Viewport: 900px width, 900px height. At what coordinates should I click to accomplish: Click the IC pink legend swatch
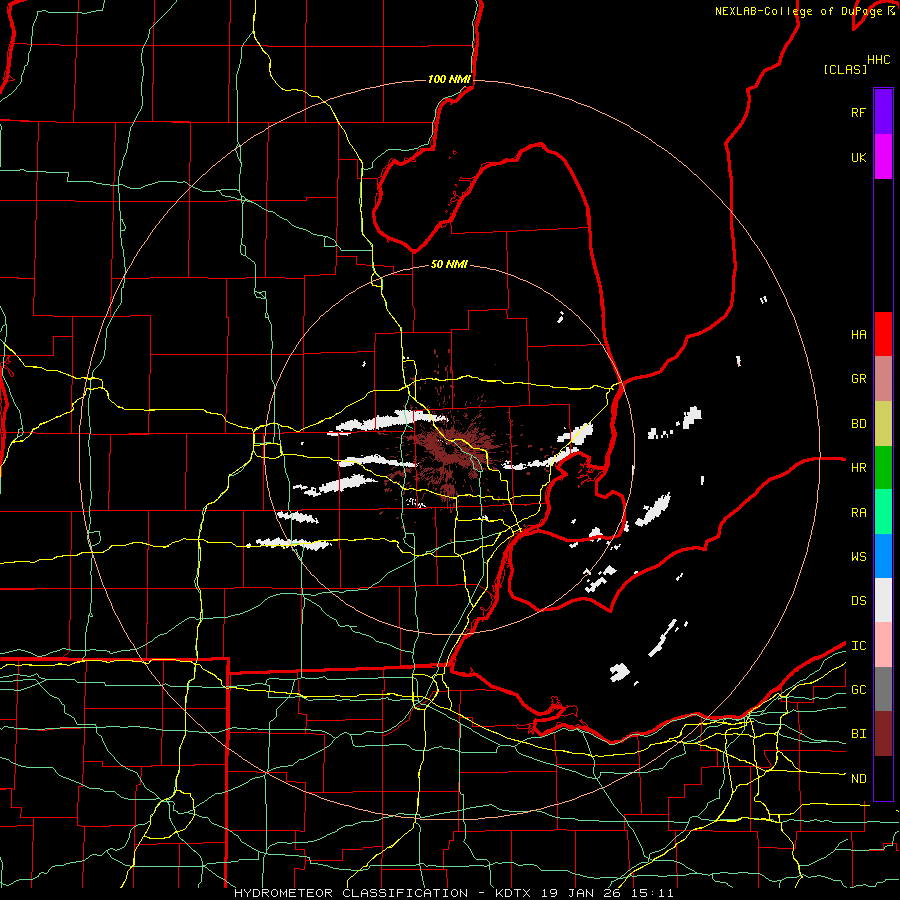(883, 645)
